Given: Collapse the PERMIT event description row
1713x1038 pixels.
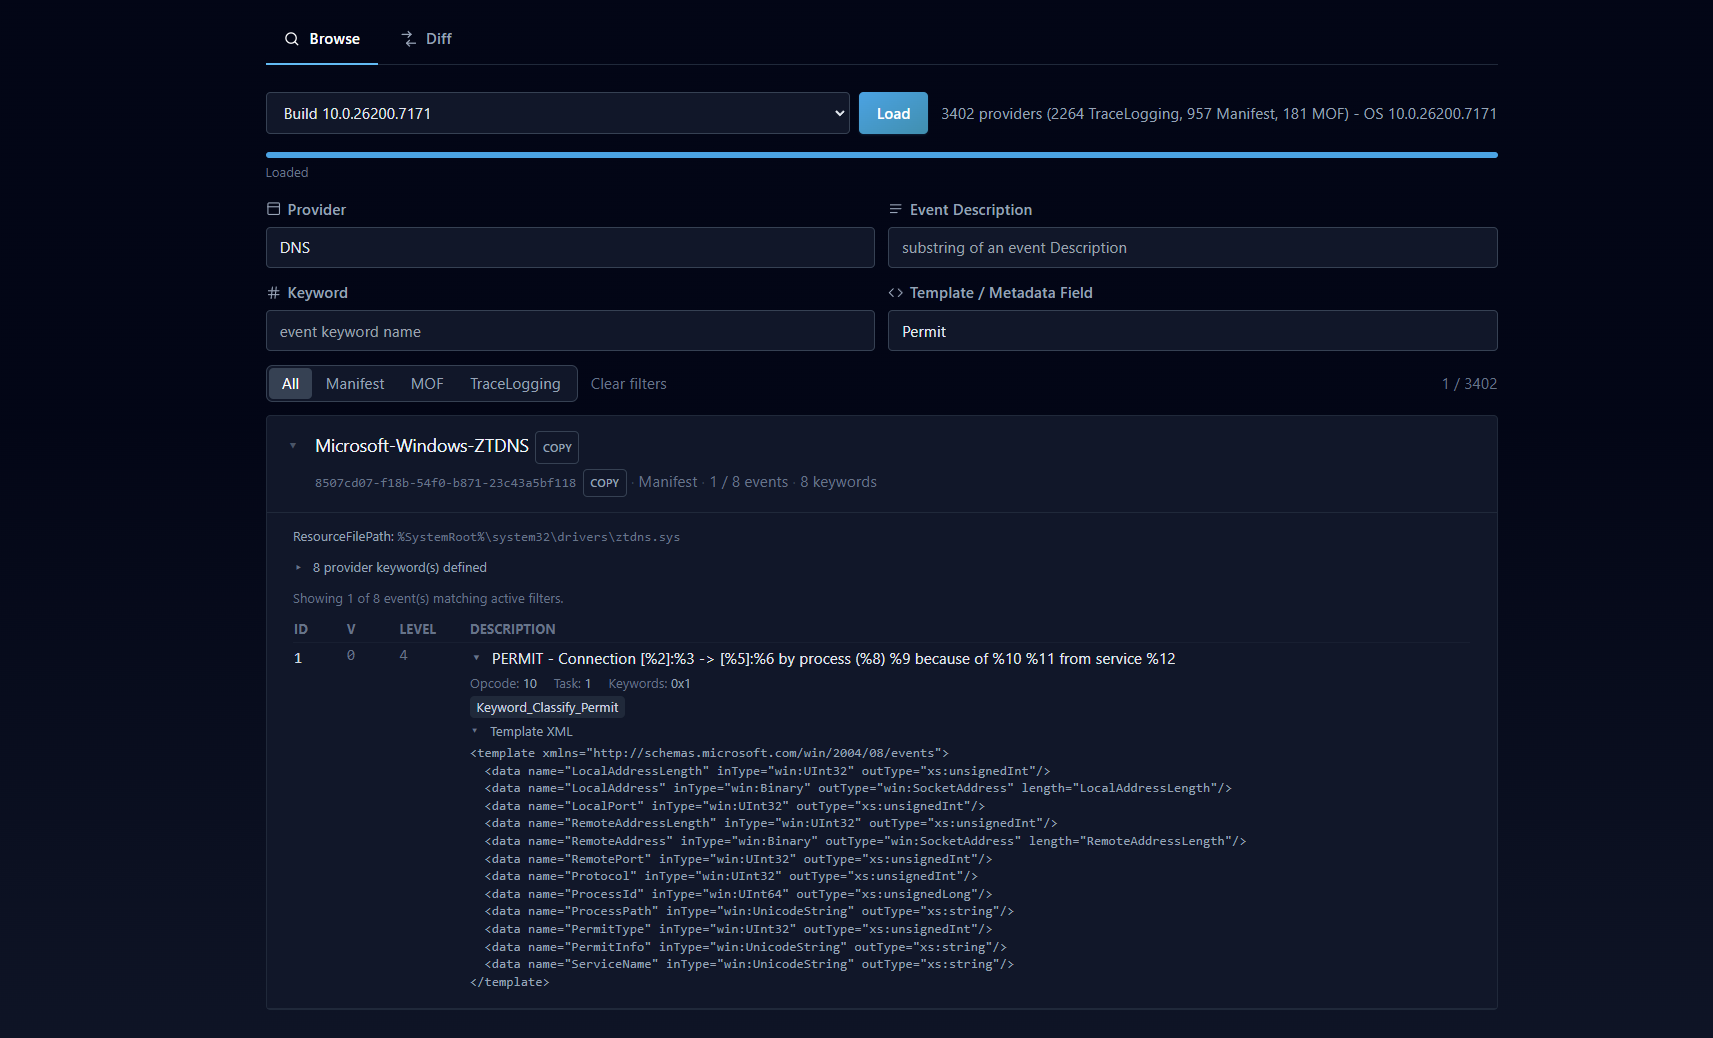Looking at the screenshot, I should (x=476, y=658).
